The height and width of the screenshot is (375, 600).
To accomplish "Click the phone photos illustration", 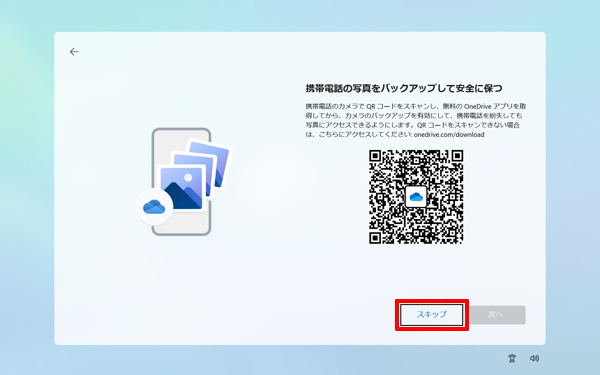I will tap(184, 182).
